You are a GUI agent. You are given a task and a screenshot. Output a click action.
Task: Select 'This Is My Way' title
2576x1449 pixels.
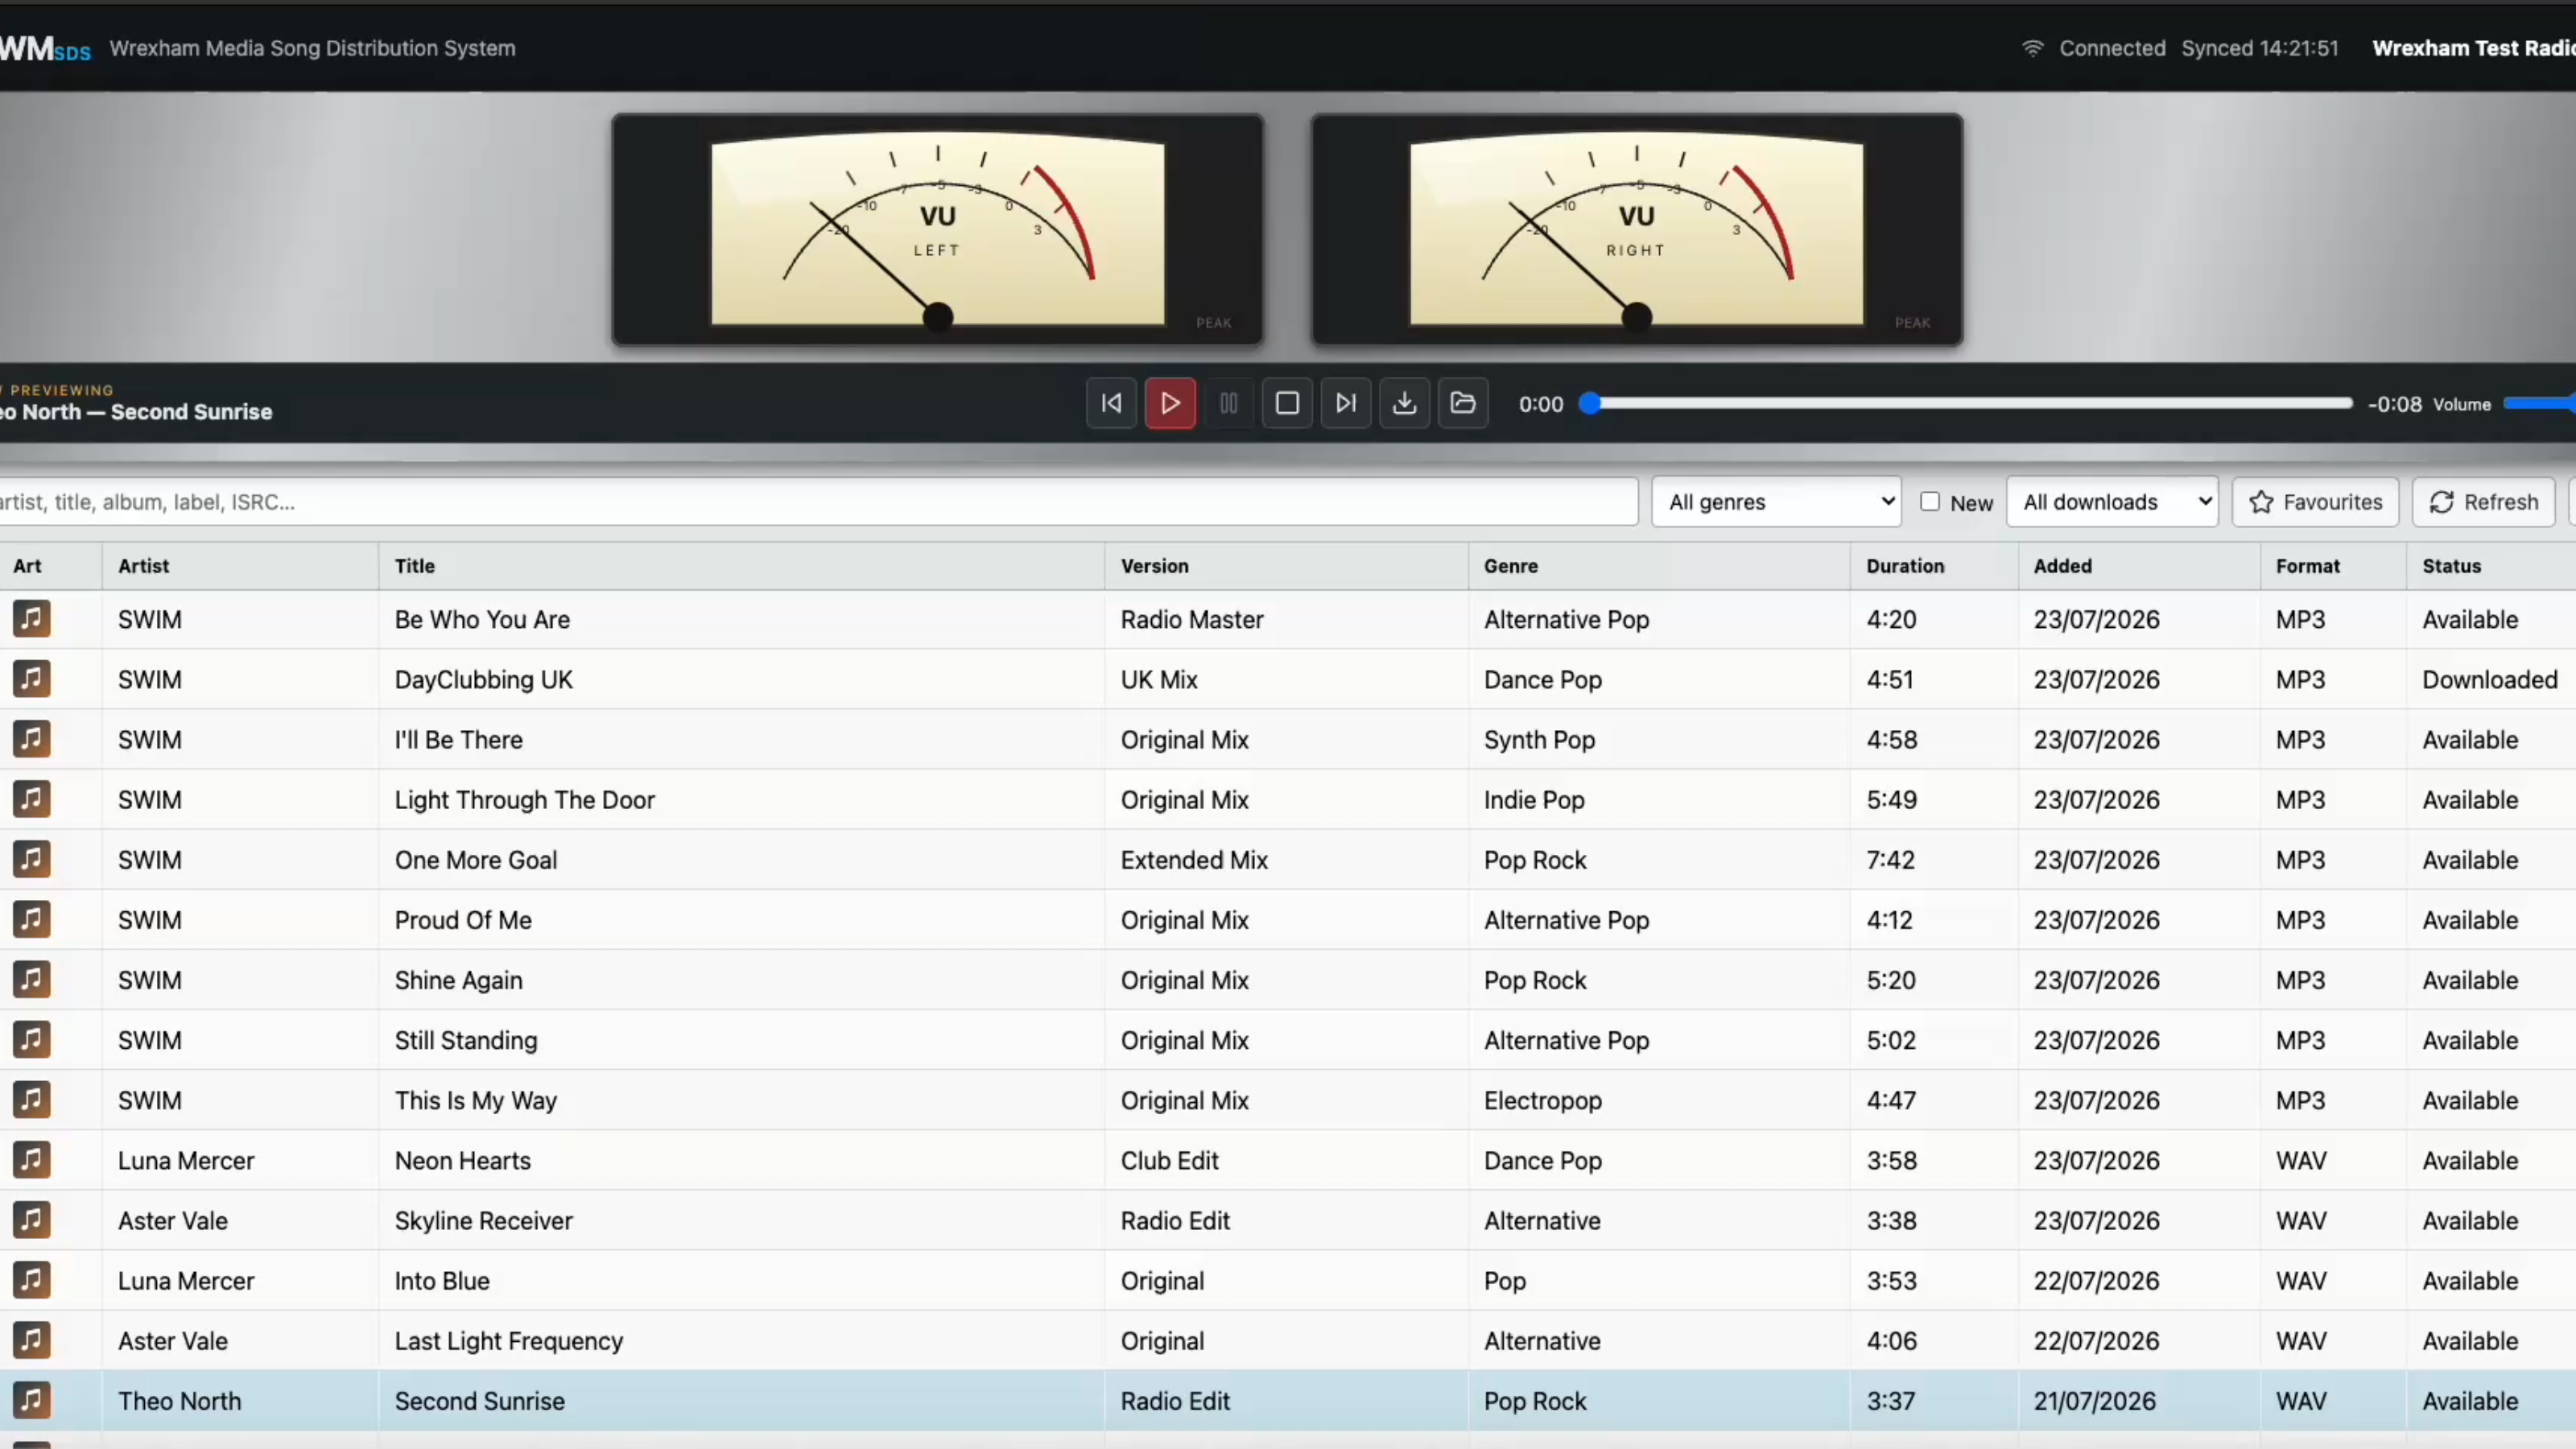point(475,1101)
